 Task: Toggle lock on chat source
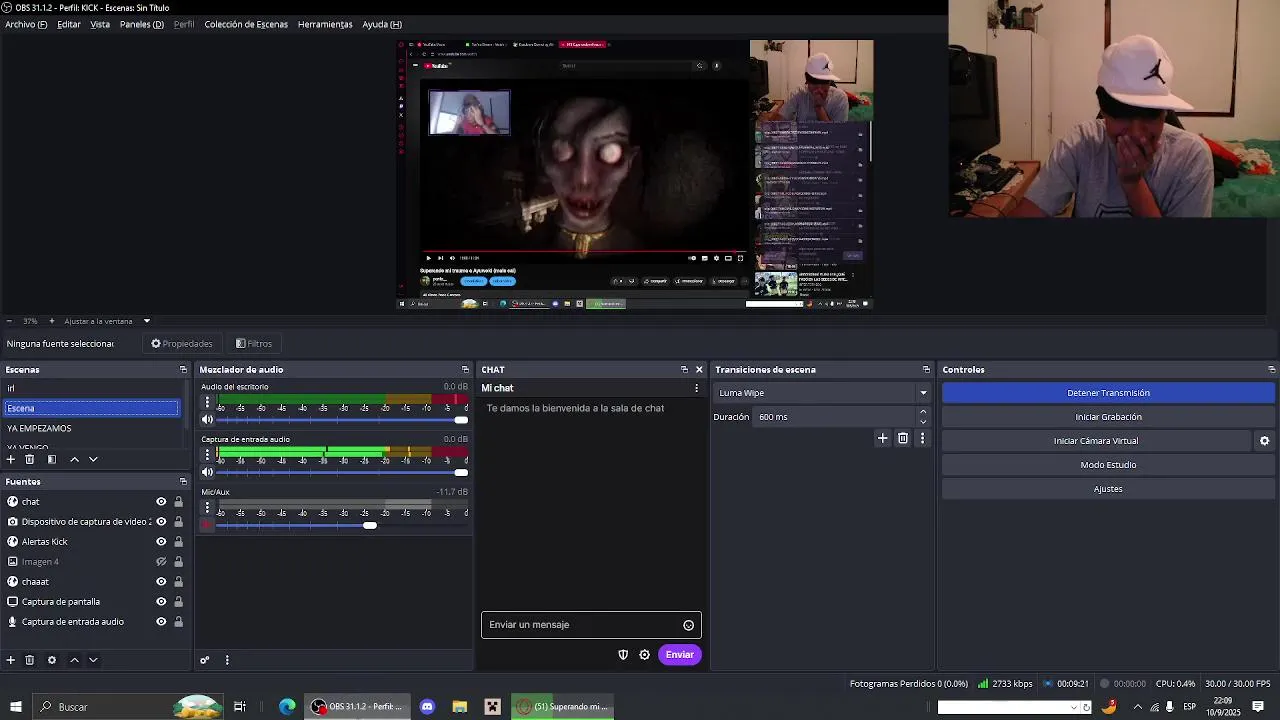pos(179,502)
